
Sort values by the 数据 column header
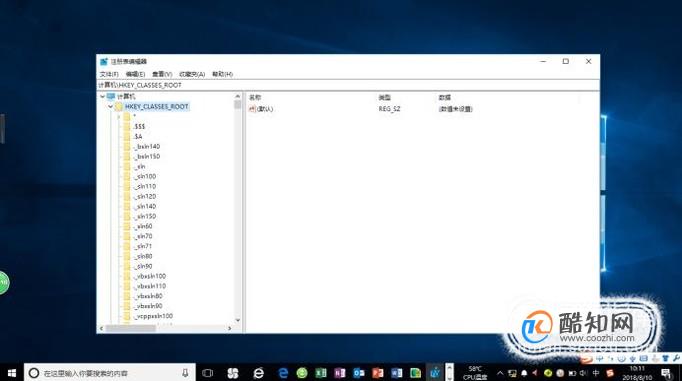click(x=445, y=98)
